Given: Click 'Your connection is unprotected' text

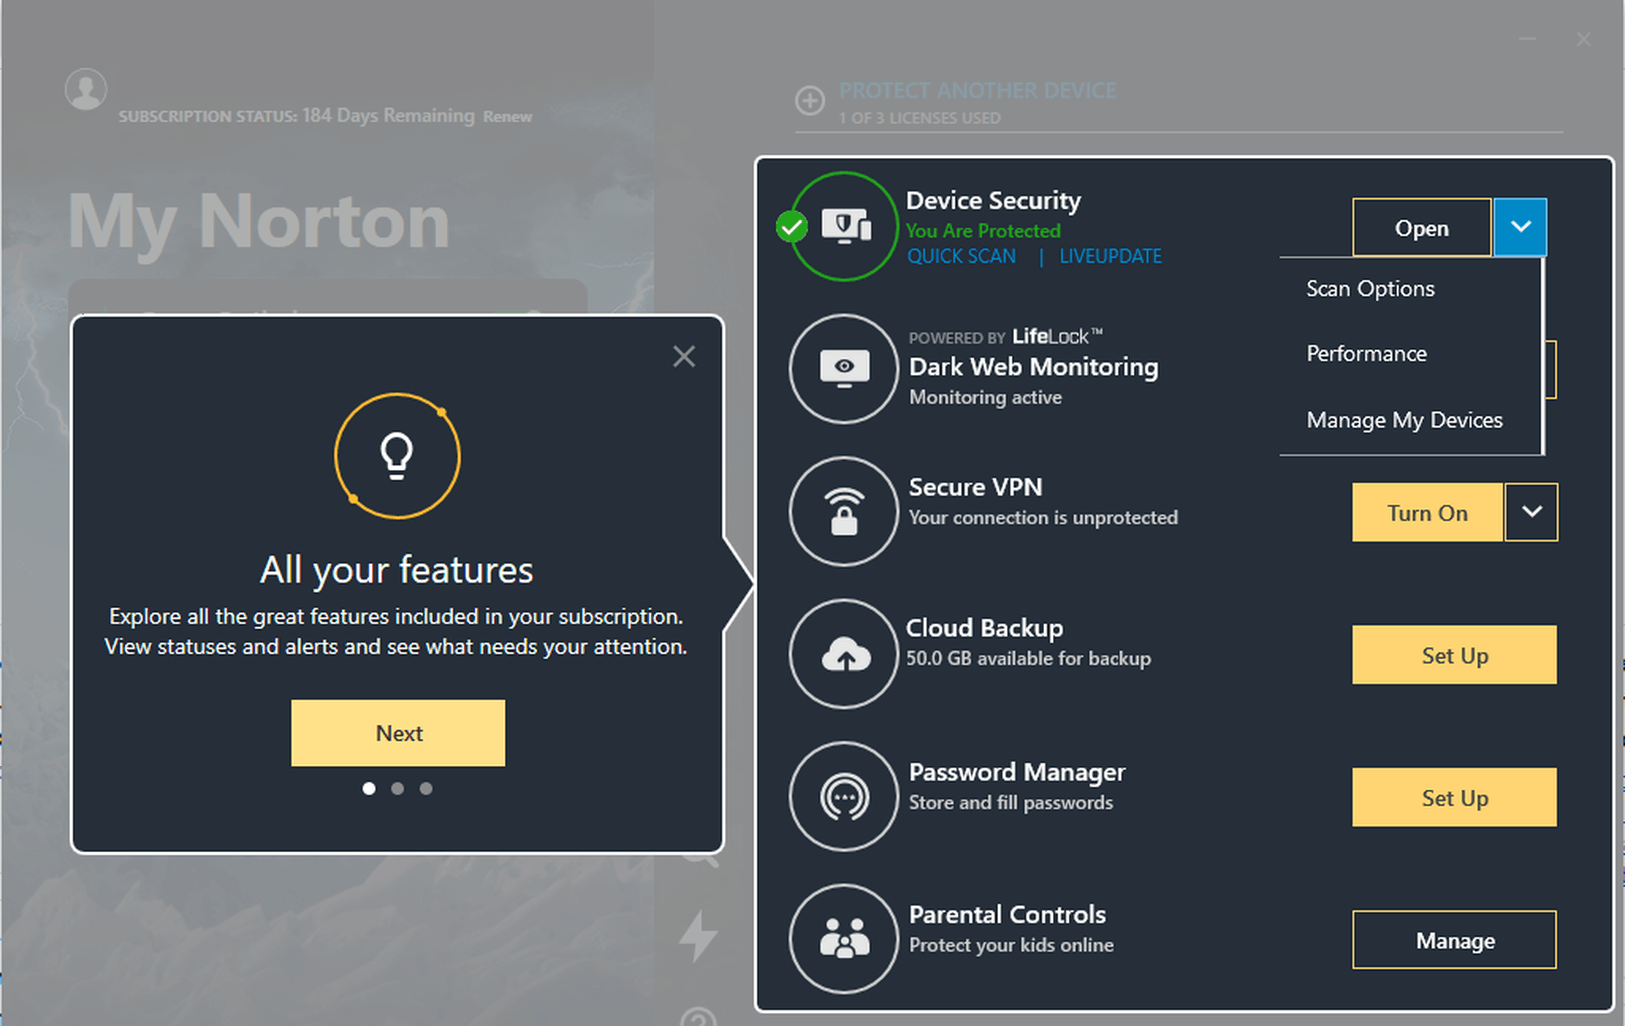Looking at the screenshot, I should pos(1043,517).
